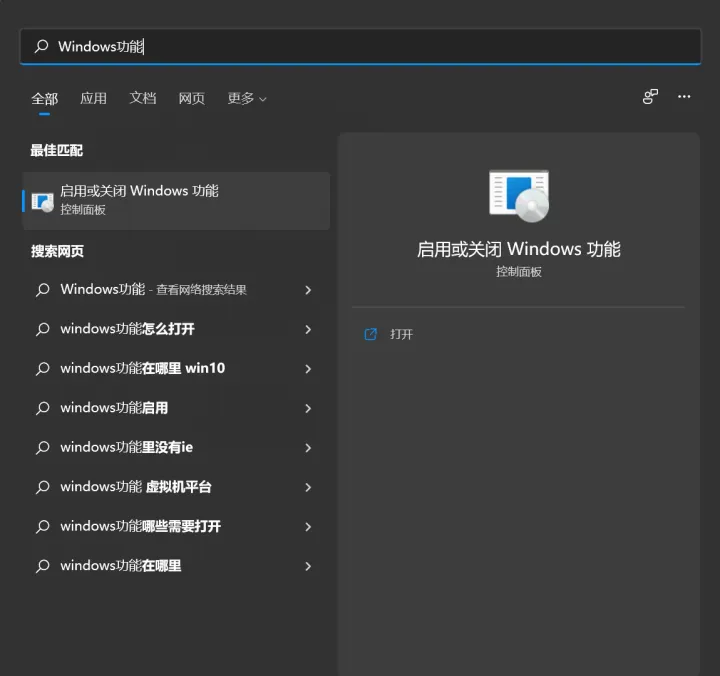The image size is (720, 676).
Task: Expand the 更多 dropdown
Action: click(247, 98)
